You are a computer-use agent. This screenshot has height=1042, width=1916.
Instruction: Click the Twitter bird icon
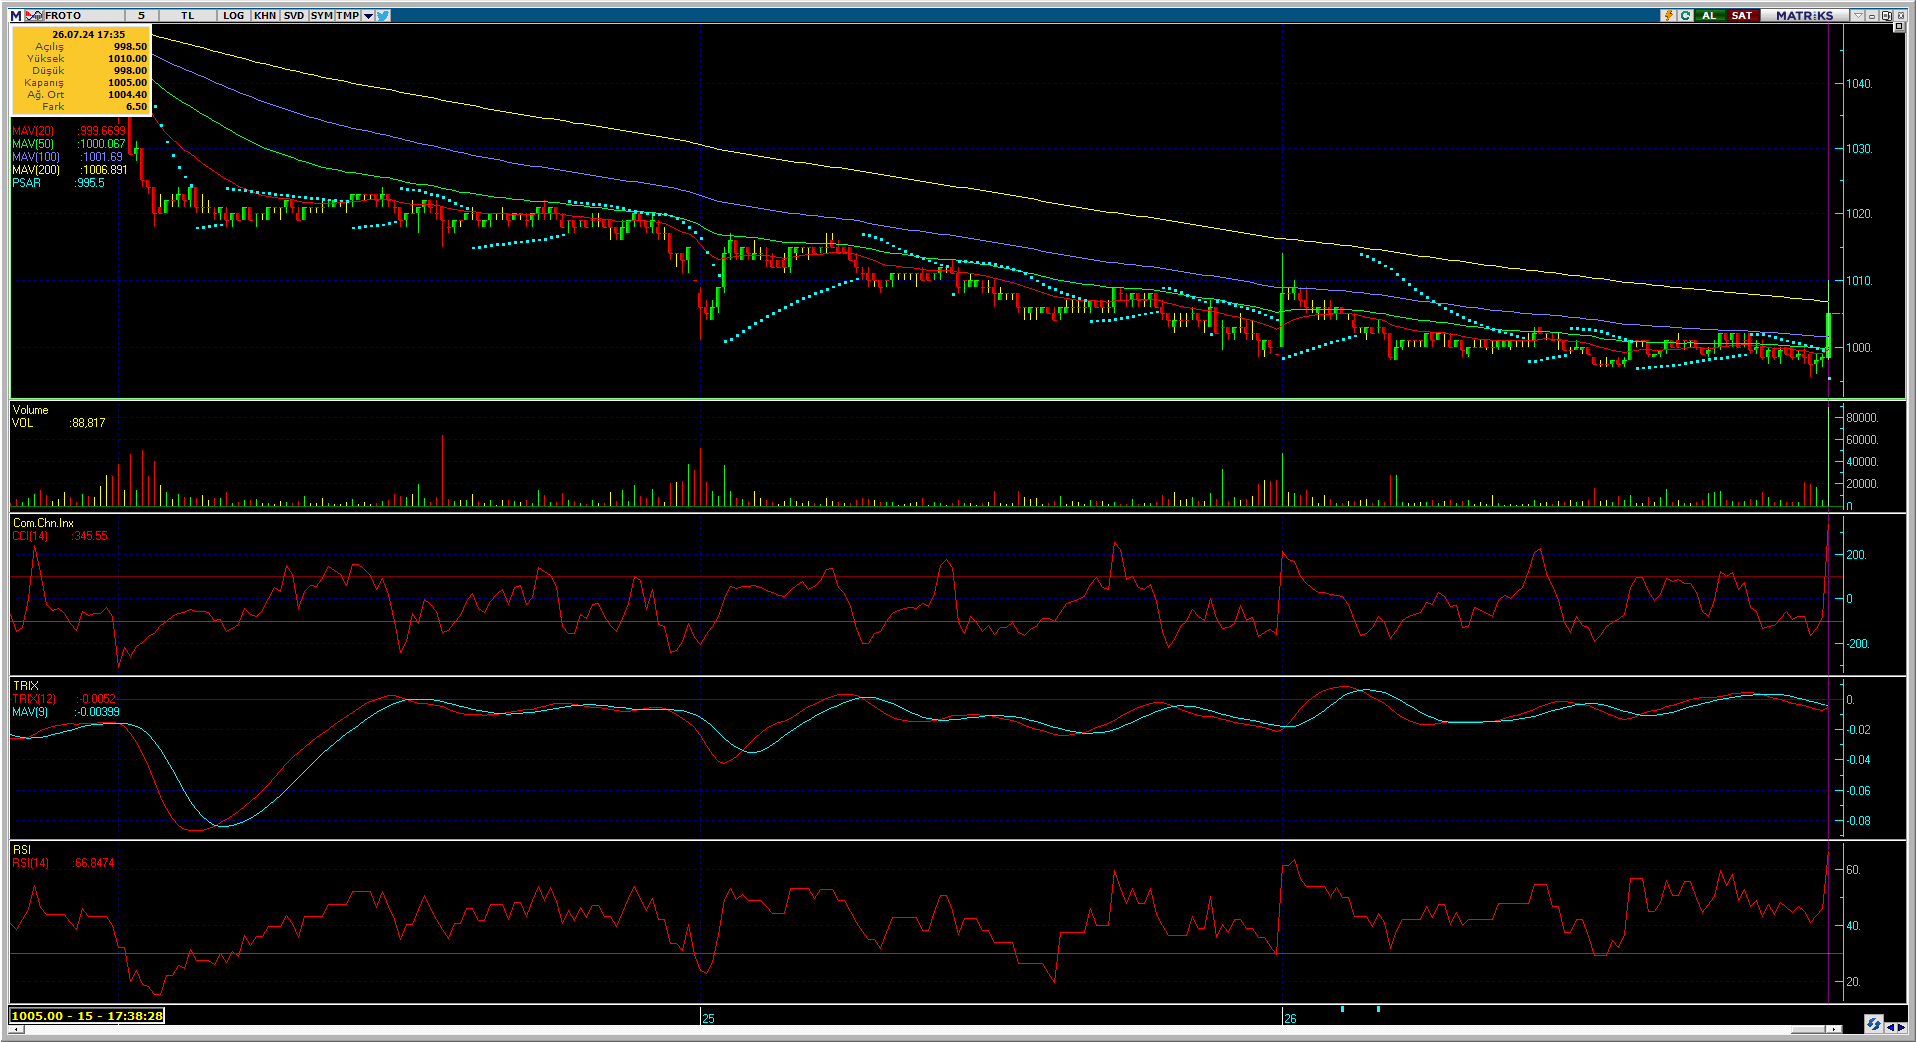pyautogui.click(x=384, y=15)
